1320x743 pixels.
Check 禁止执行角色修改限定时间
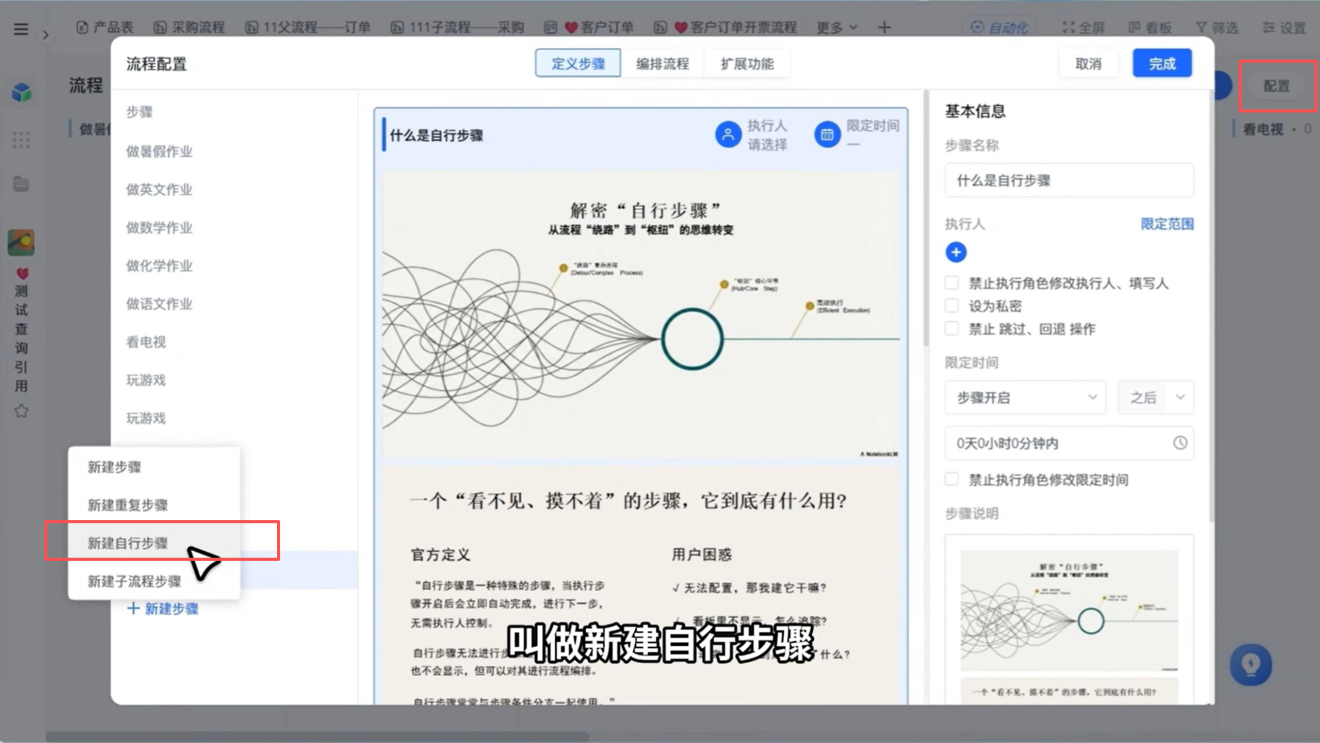(x=952, y=480)
